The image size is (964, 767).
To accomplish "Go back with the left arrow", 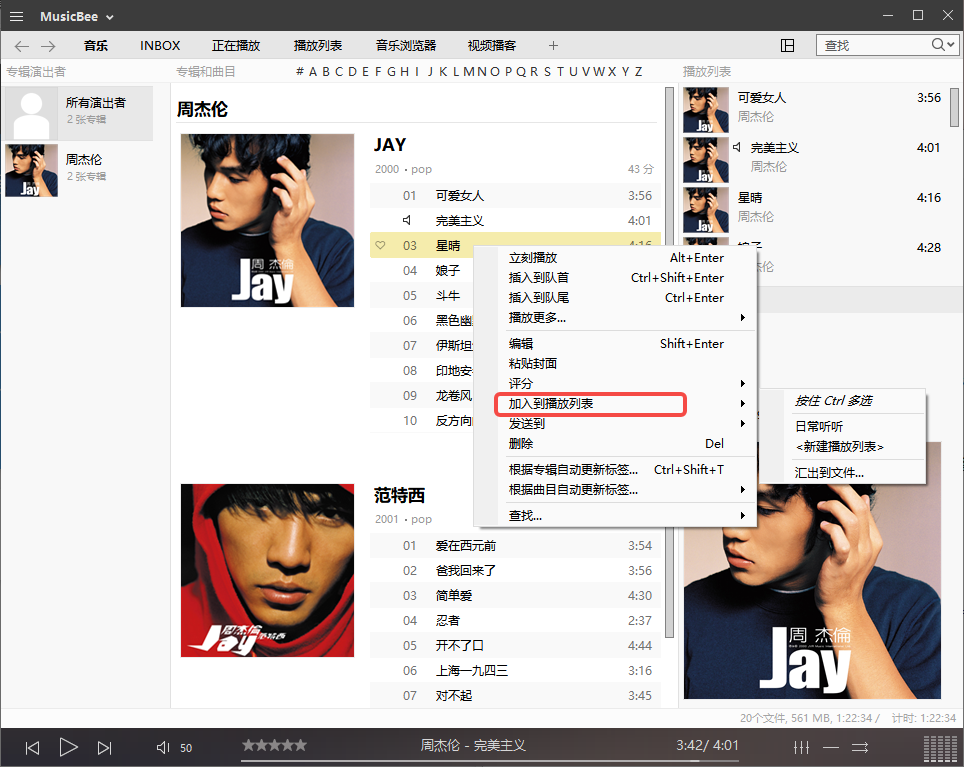I will (x=22, y=46).
